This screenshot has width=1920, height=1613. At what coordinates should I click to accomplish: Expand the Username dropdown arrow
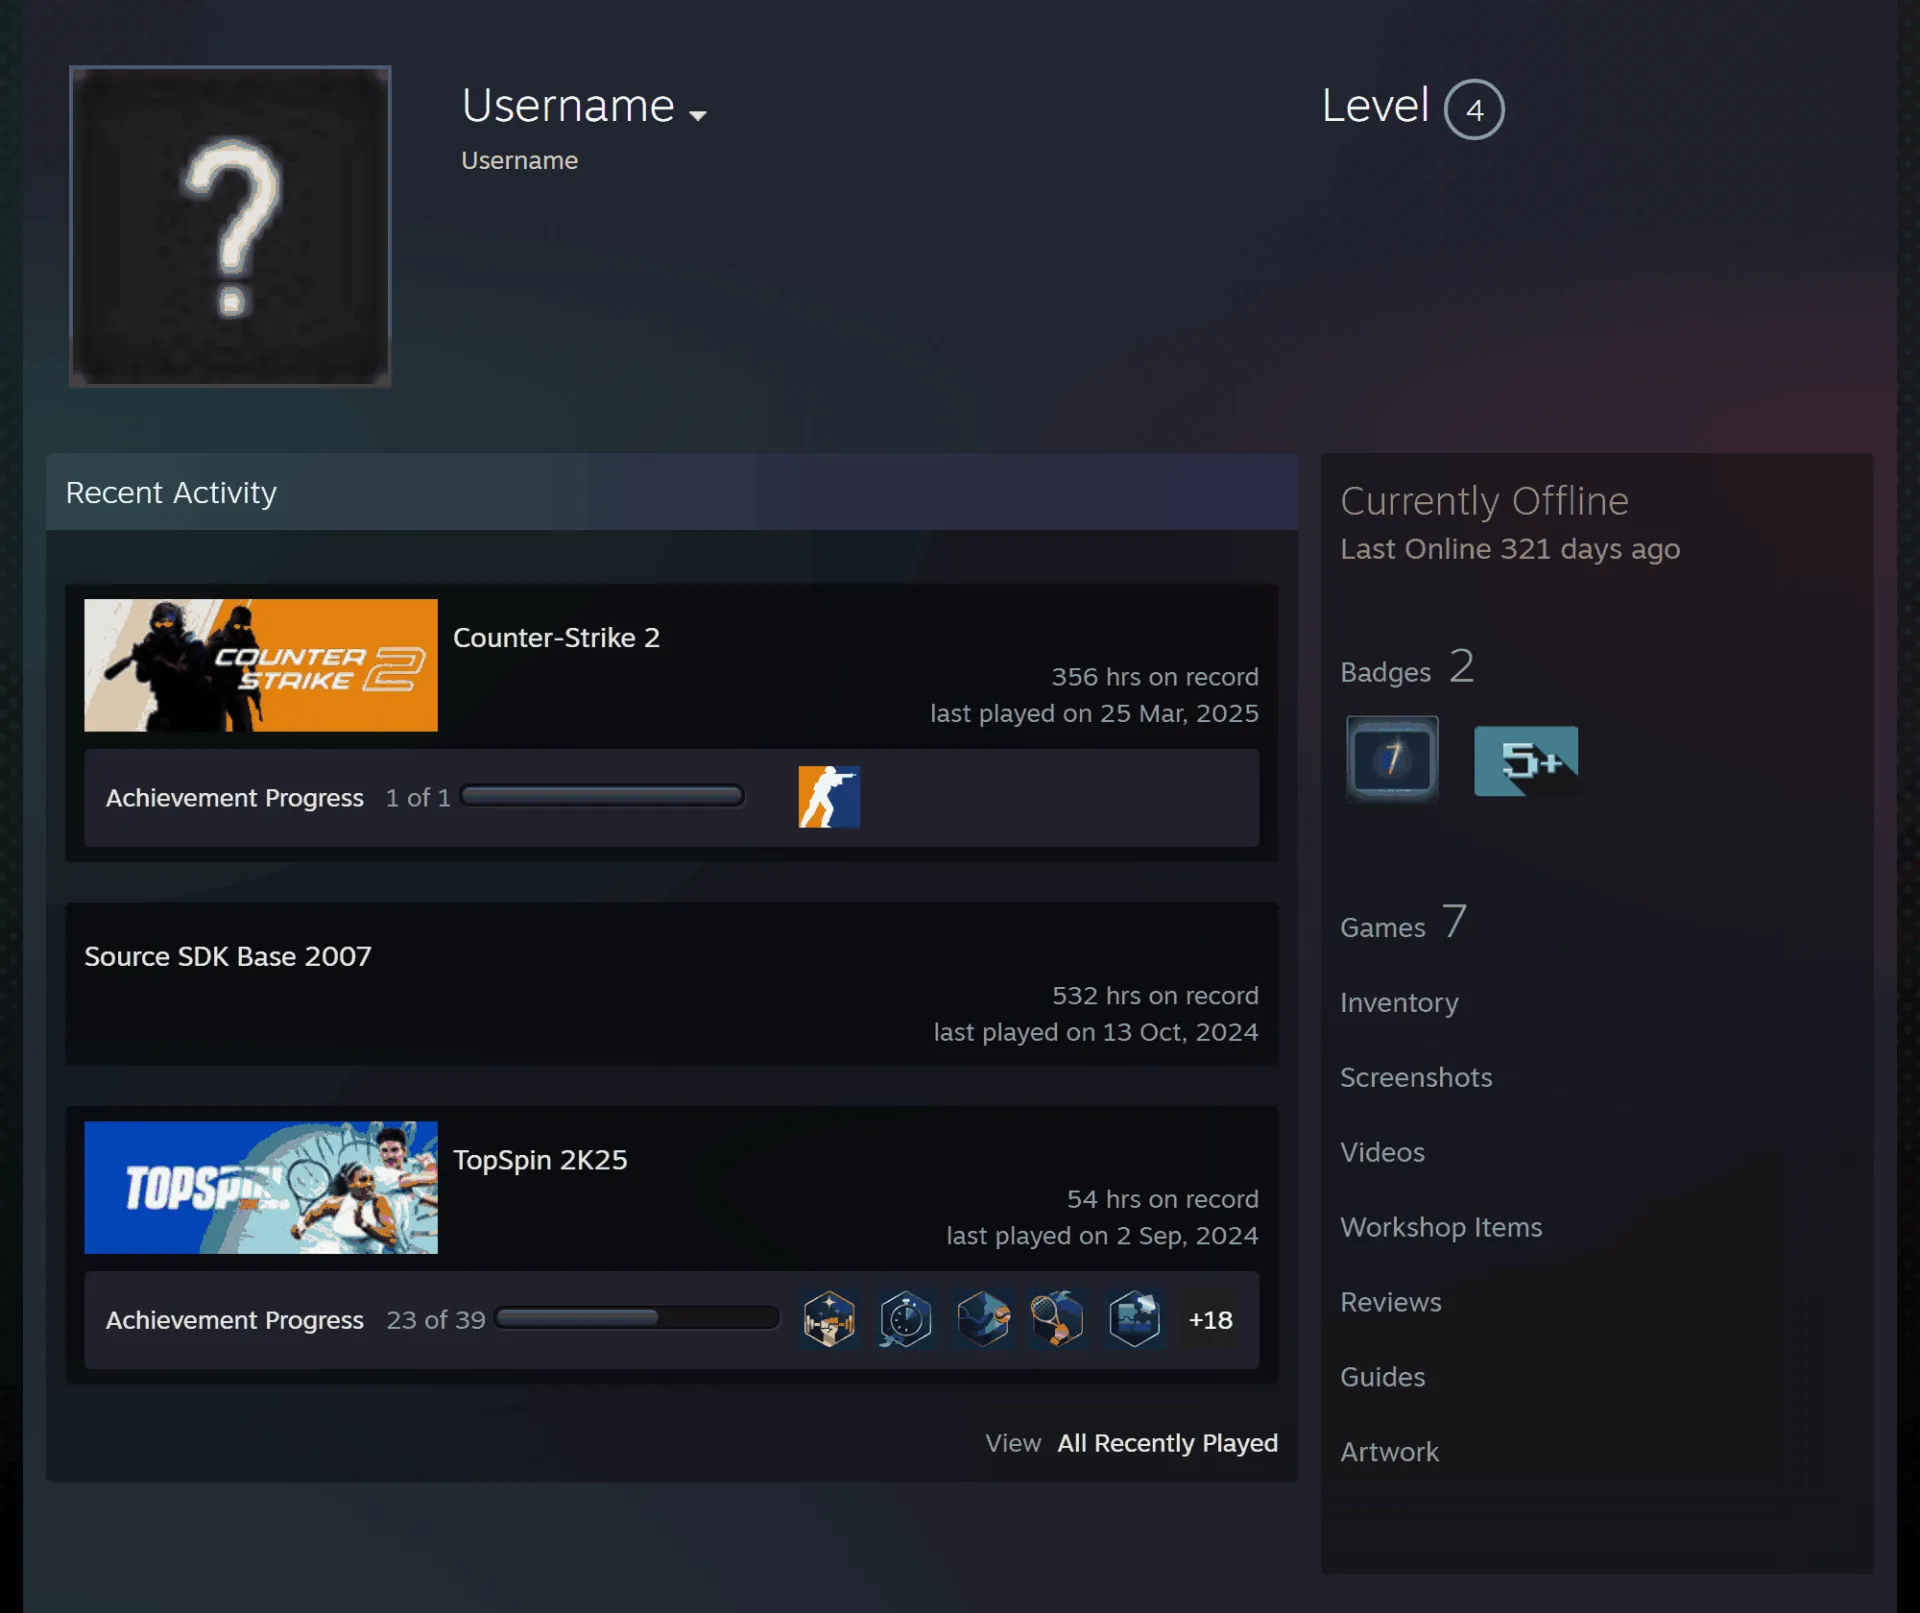pos(698,115)
